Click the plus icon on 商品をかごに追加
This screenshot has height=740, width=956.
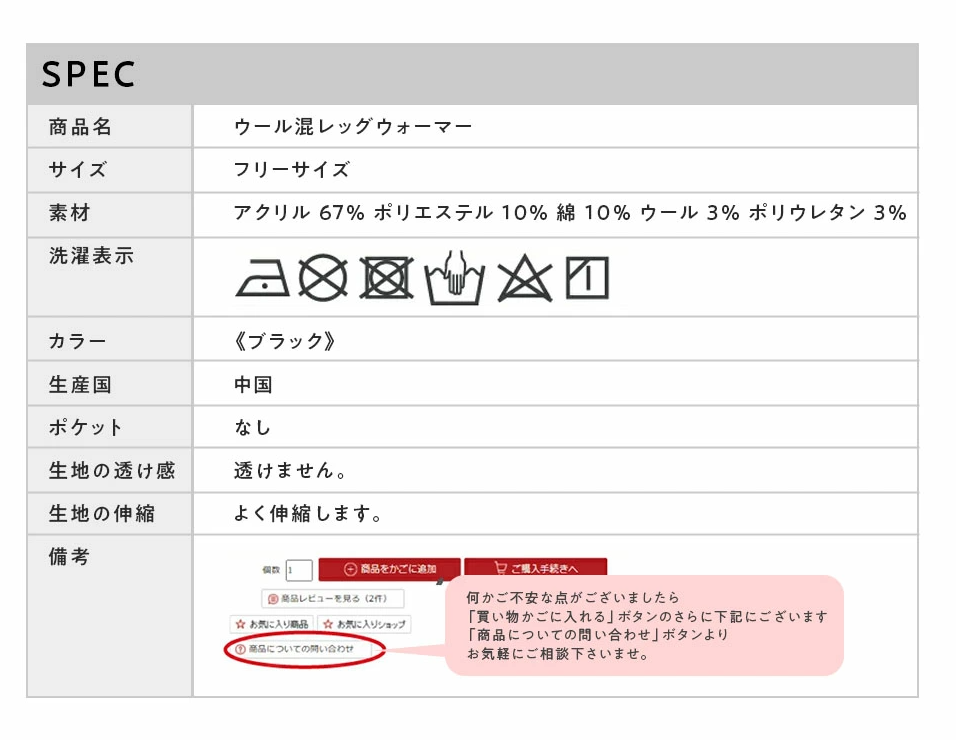350,570
